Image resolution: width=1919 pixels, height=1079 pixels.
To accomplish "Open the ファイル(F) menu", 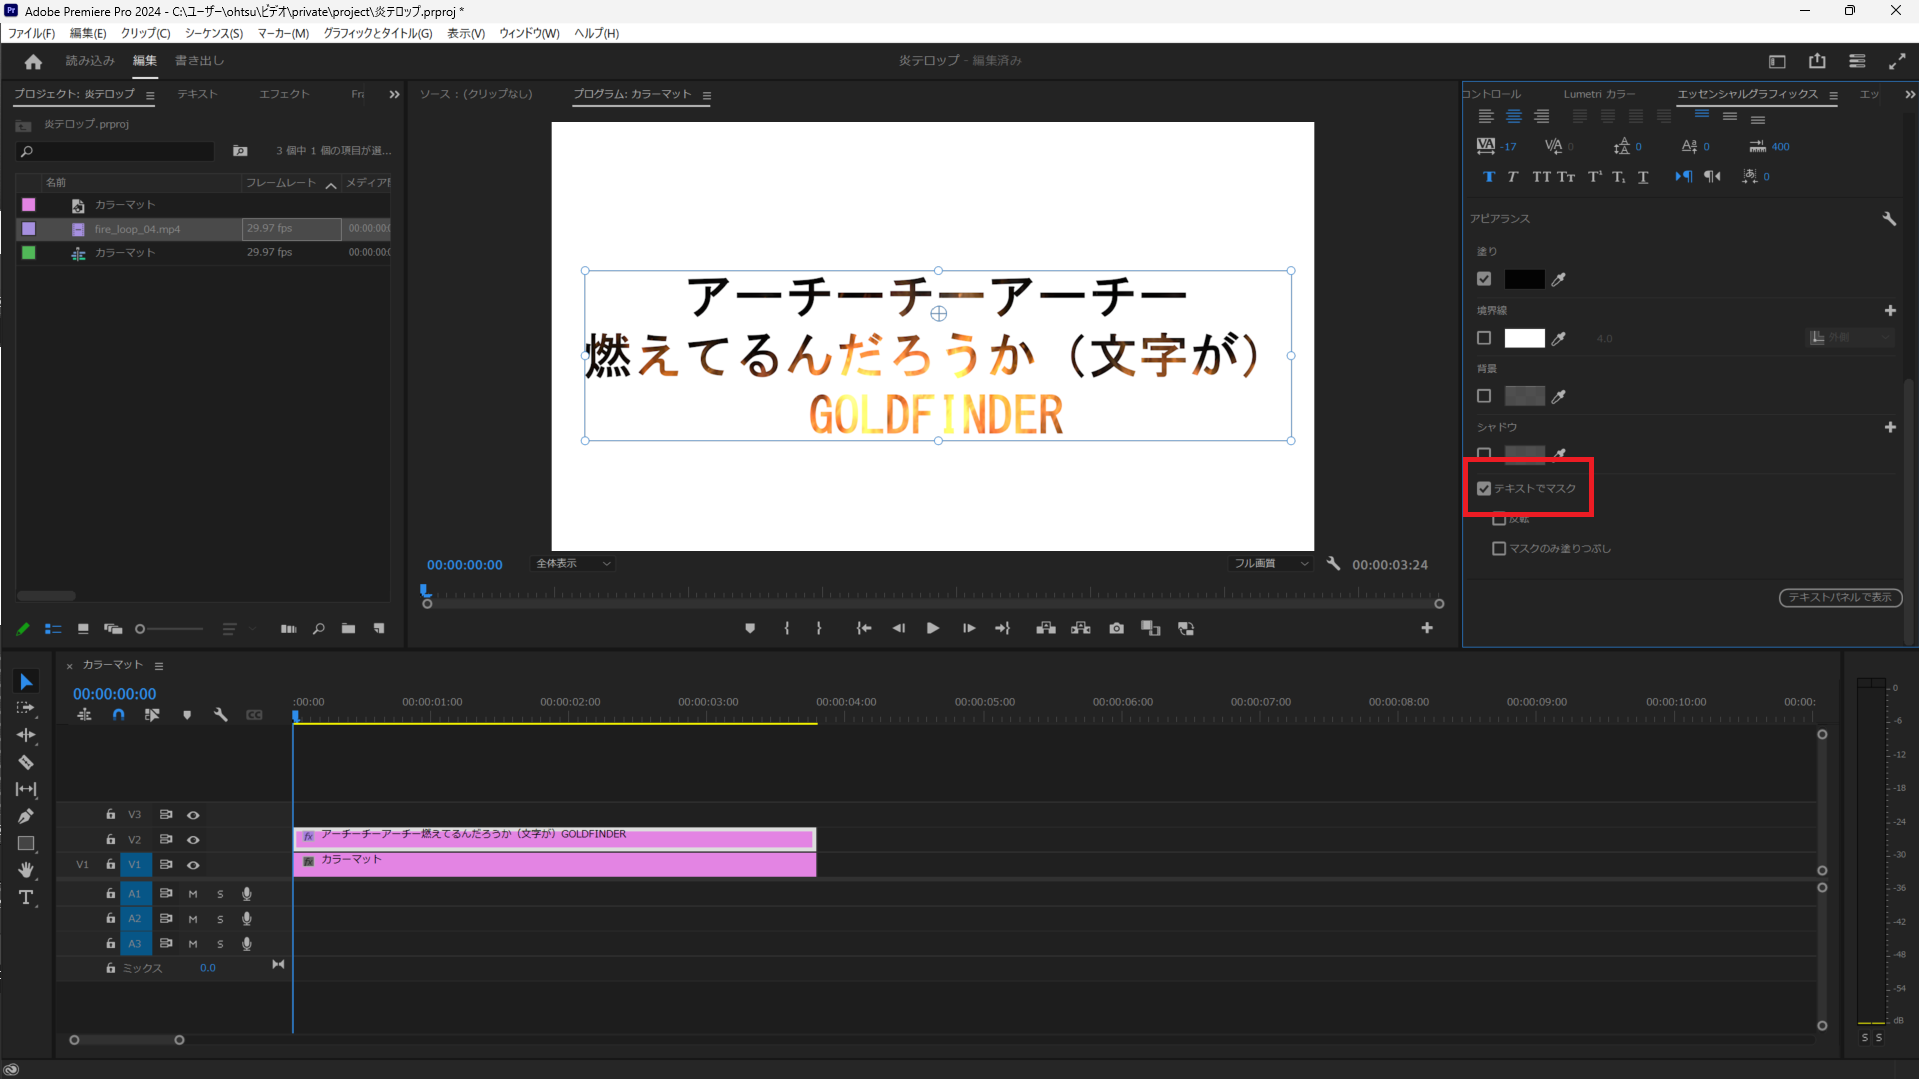I will click(31, 33).
